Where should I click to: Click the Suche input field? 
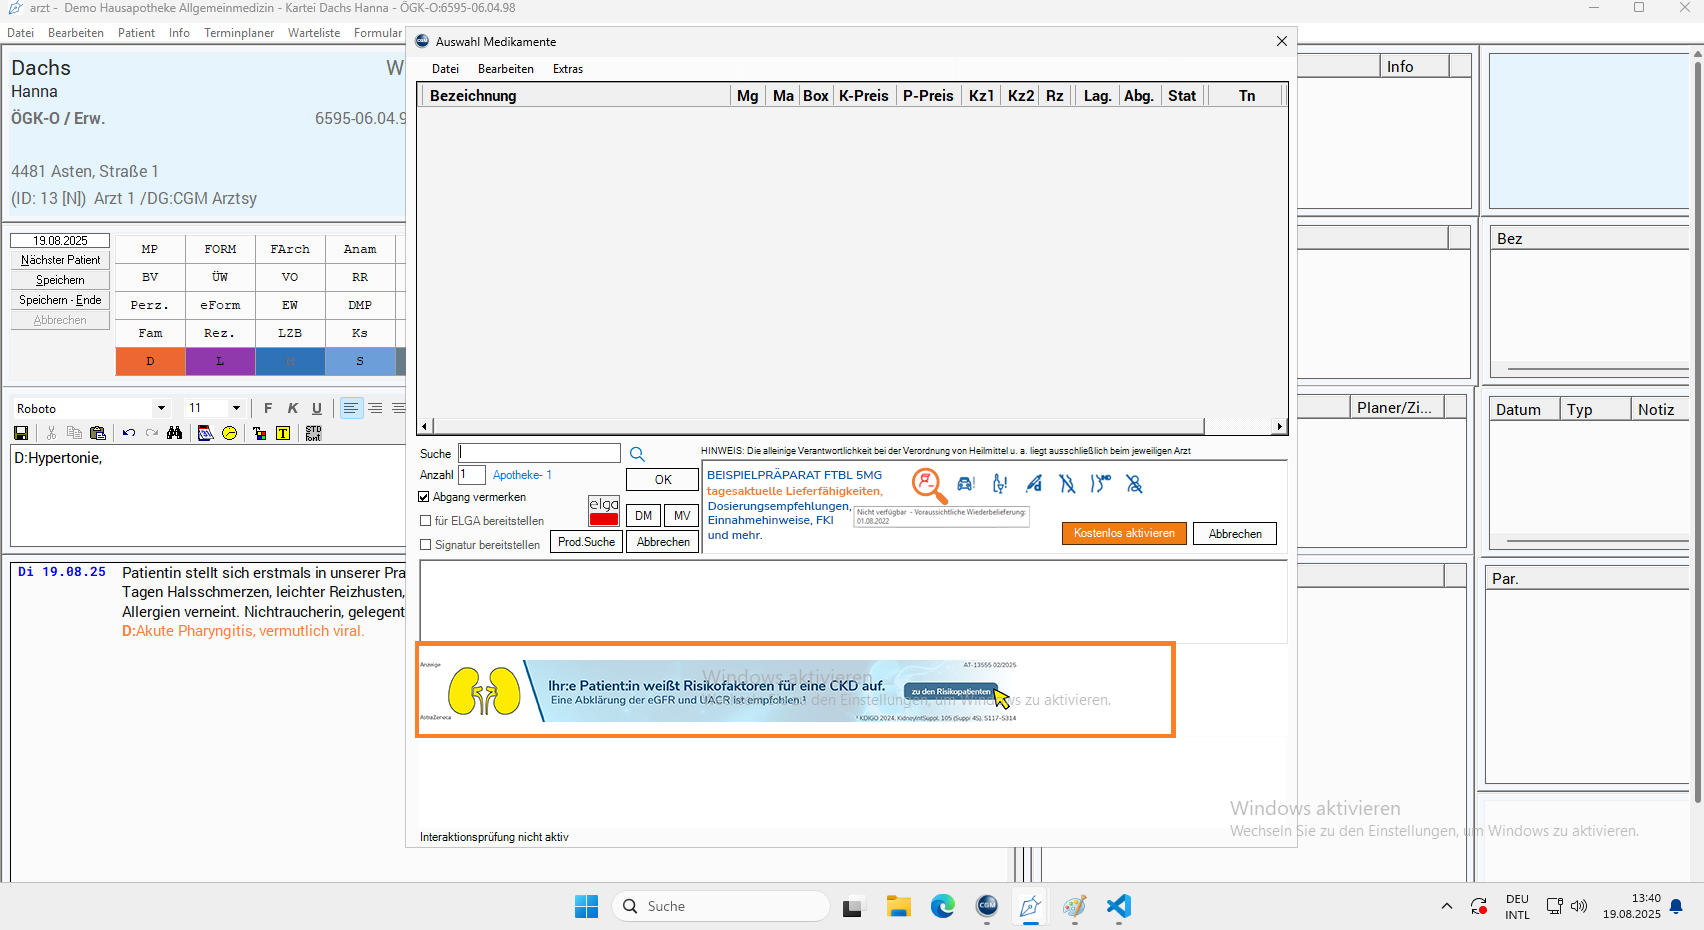coord(540,454)
